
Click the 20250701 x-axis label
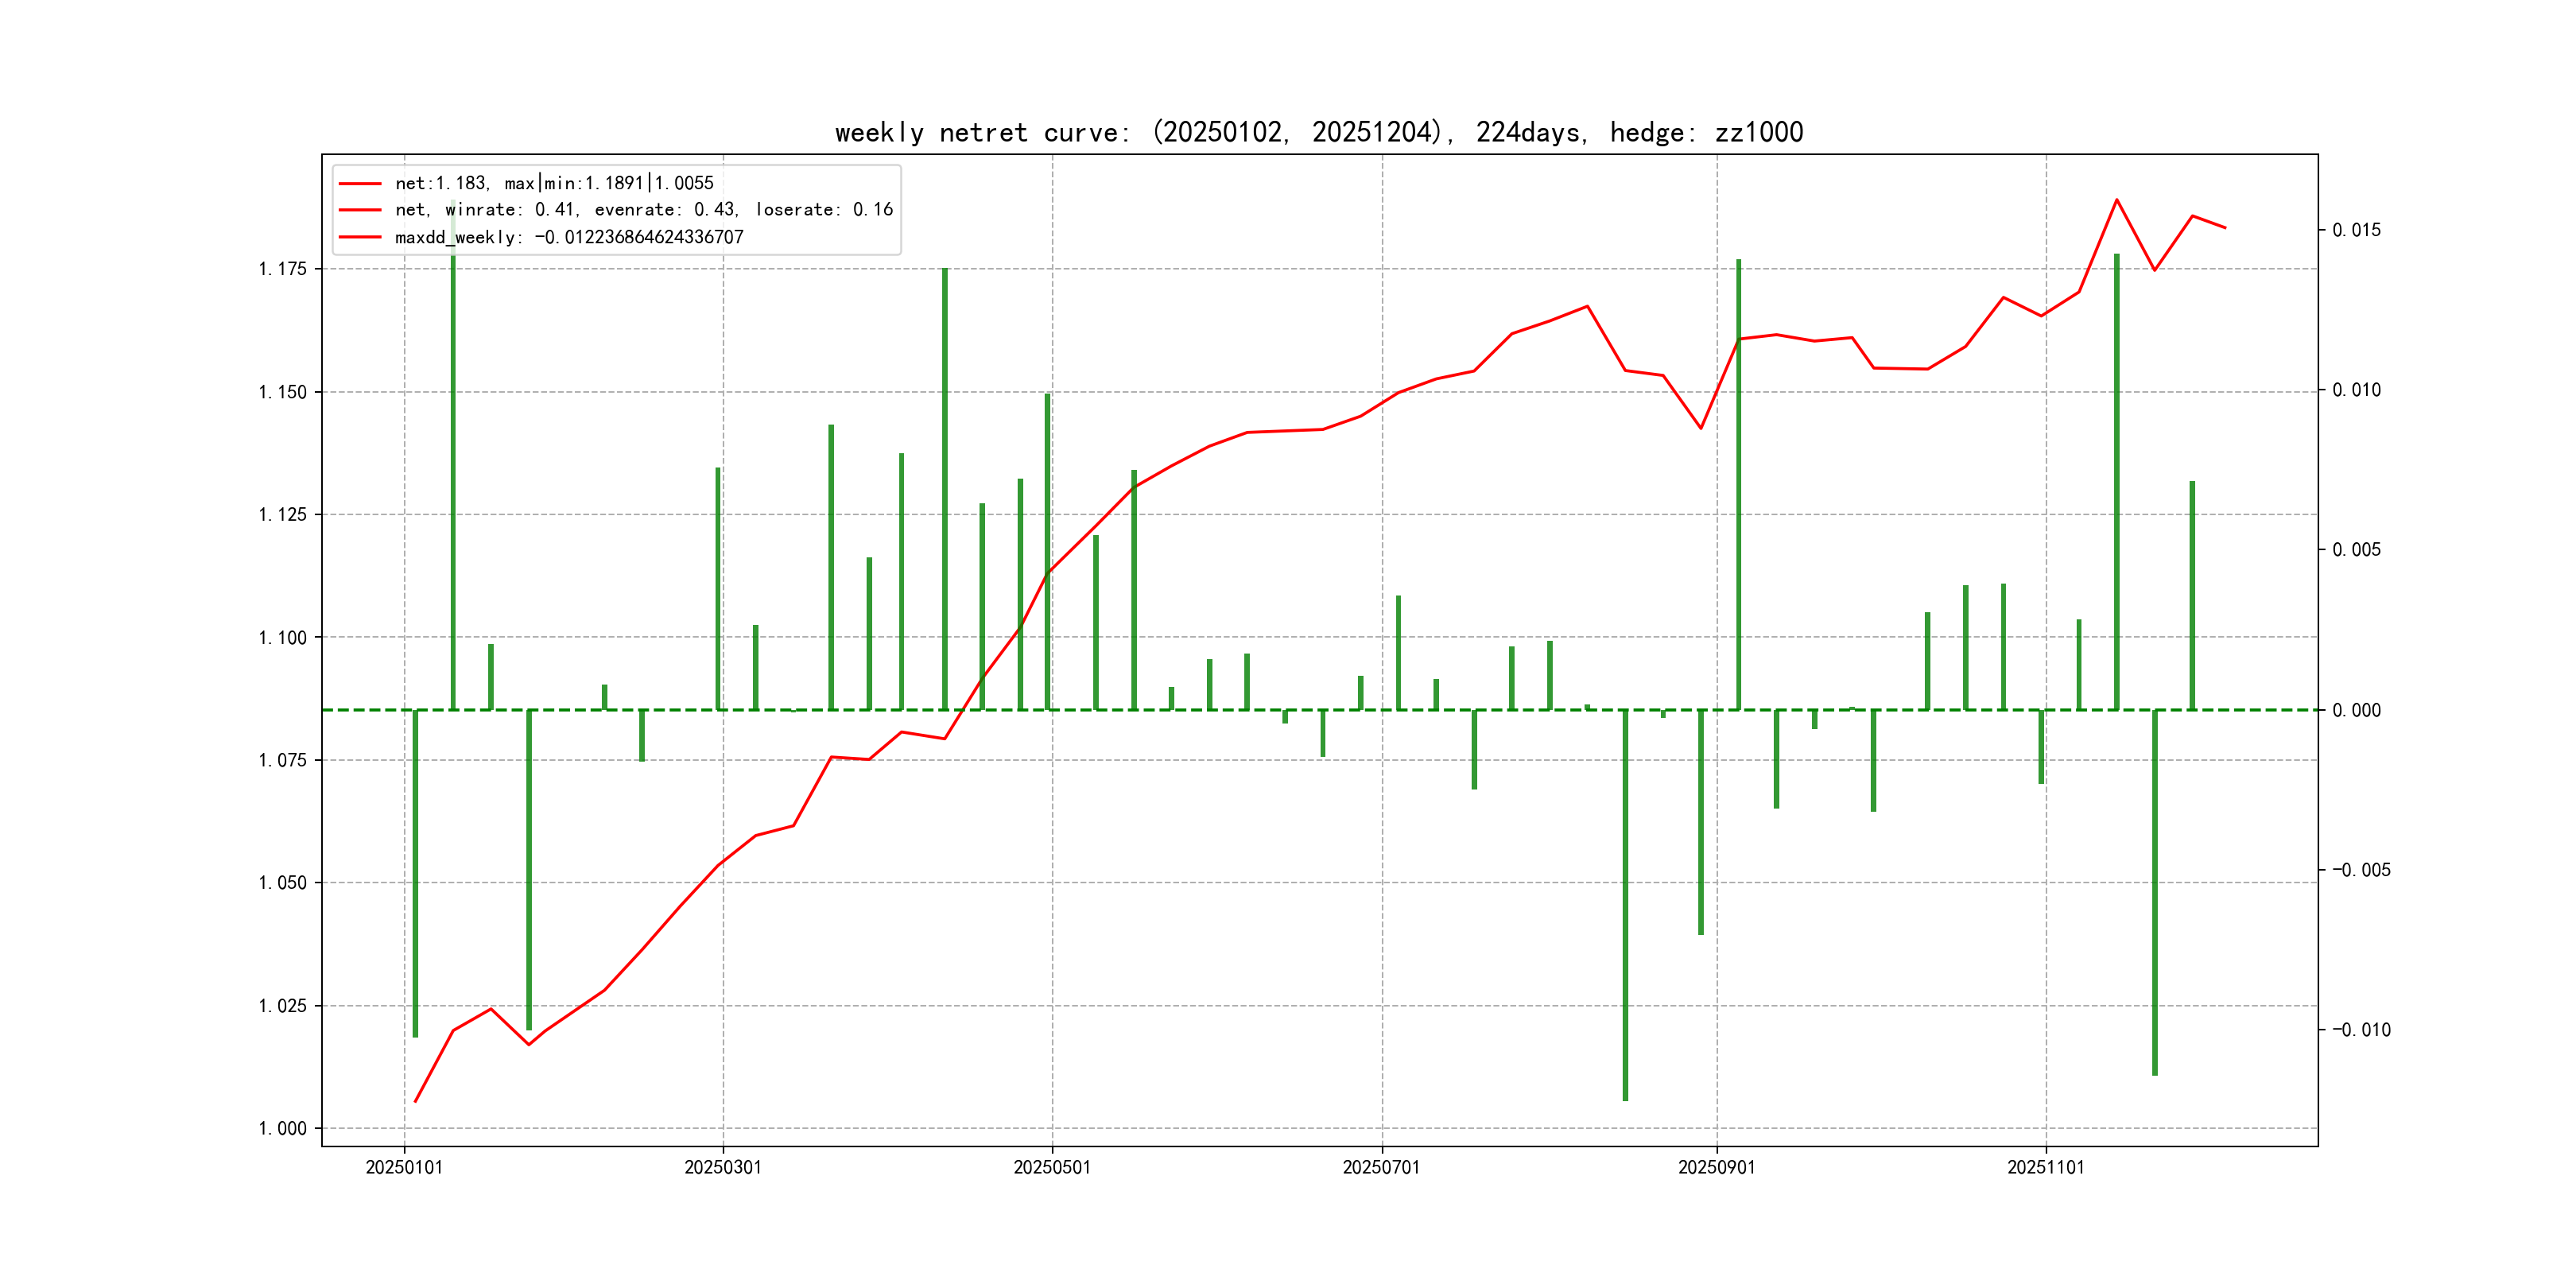coord(1381,1167)
